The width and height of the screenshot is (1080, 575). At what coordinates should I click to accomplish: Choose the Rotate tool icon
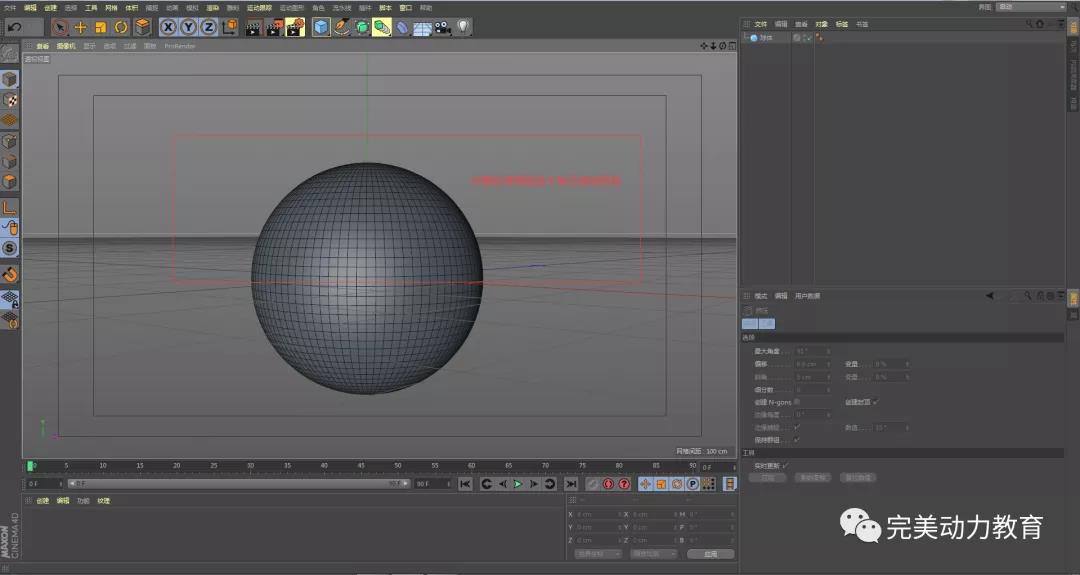121,27
